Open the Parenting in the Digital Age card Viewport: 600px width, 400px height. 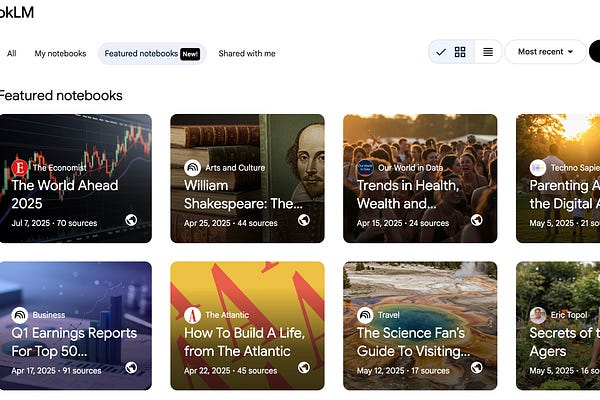(x=558, y=178)
